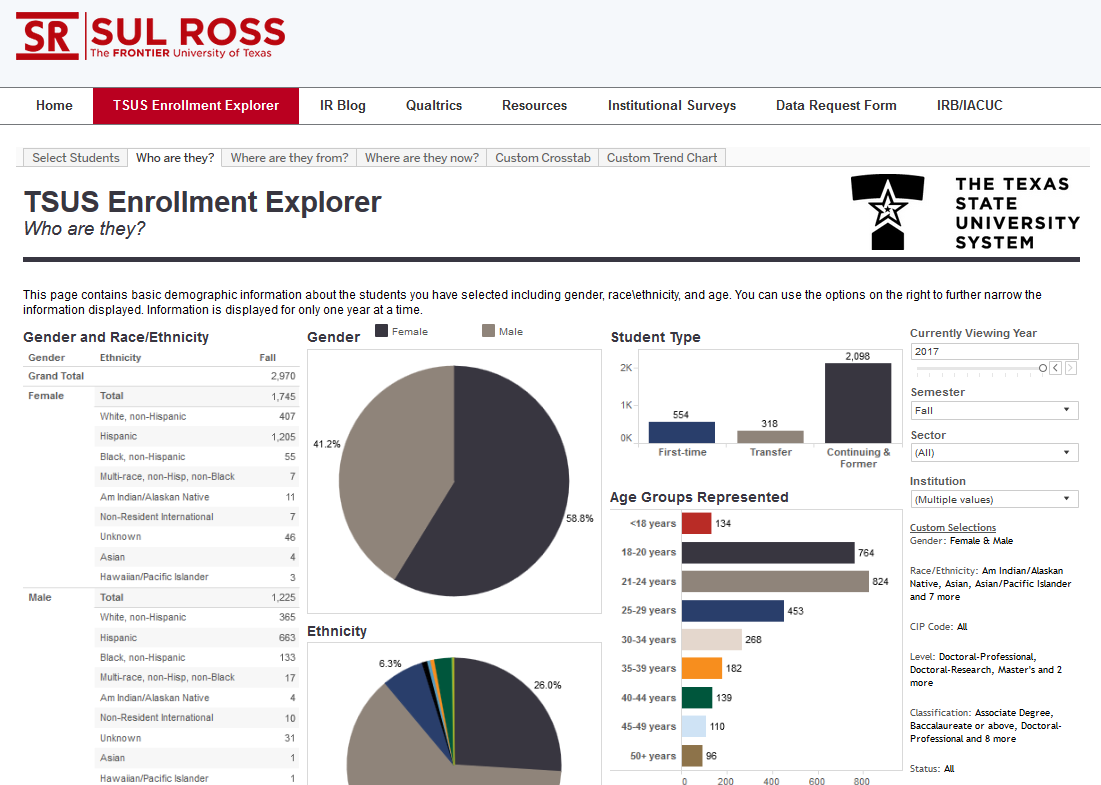1101x785 pixels.
Task: Click the Male Black, non-Hispanic value 133
Action: pos(287,658)
